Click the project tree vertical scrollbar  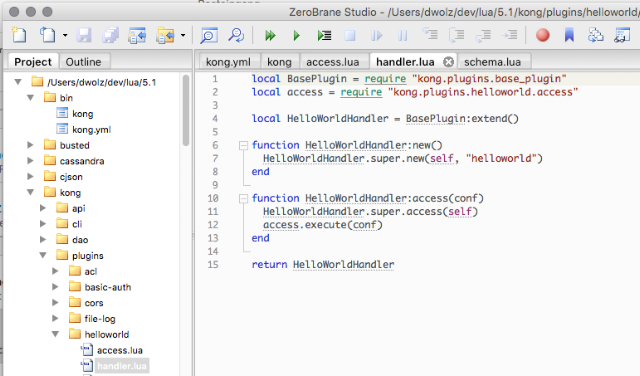point(186,110)
